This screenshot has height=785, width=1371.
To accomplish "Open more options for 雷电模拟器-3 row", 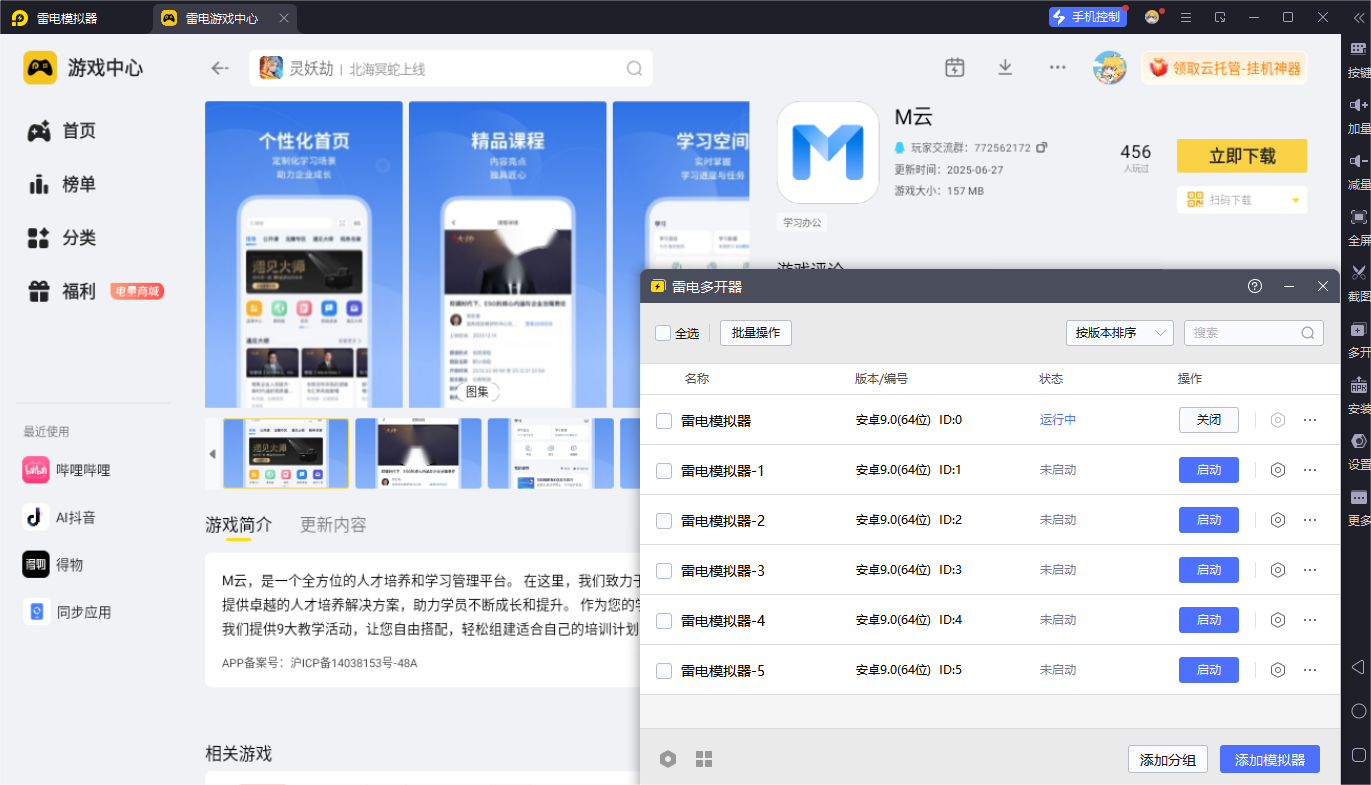I will click(1310, 570).
